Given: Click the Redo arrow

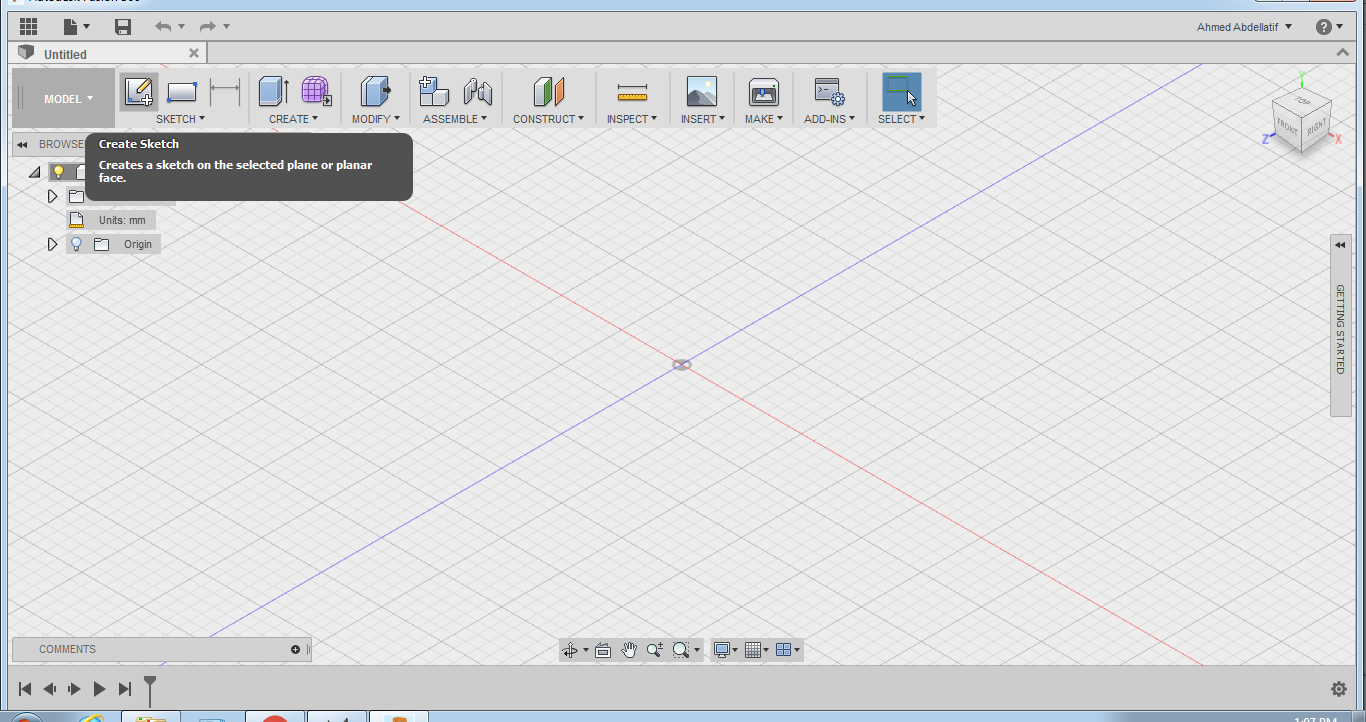Looking at the screenshot, I should (x=208, y=26).
